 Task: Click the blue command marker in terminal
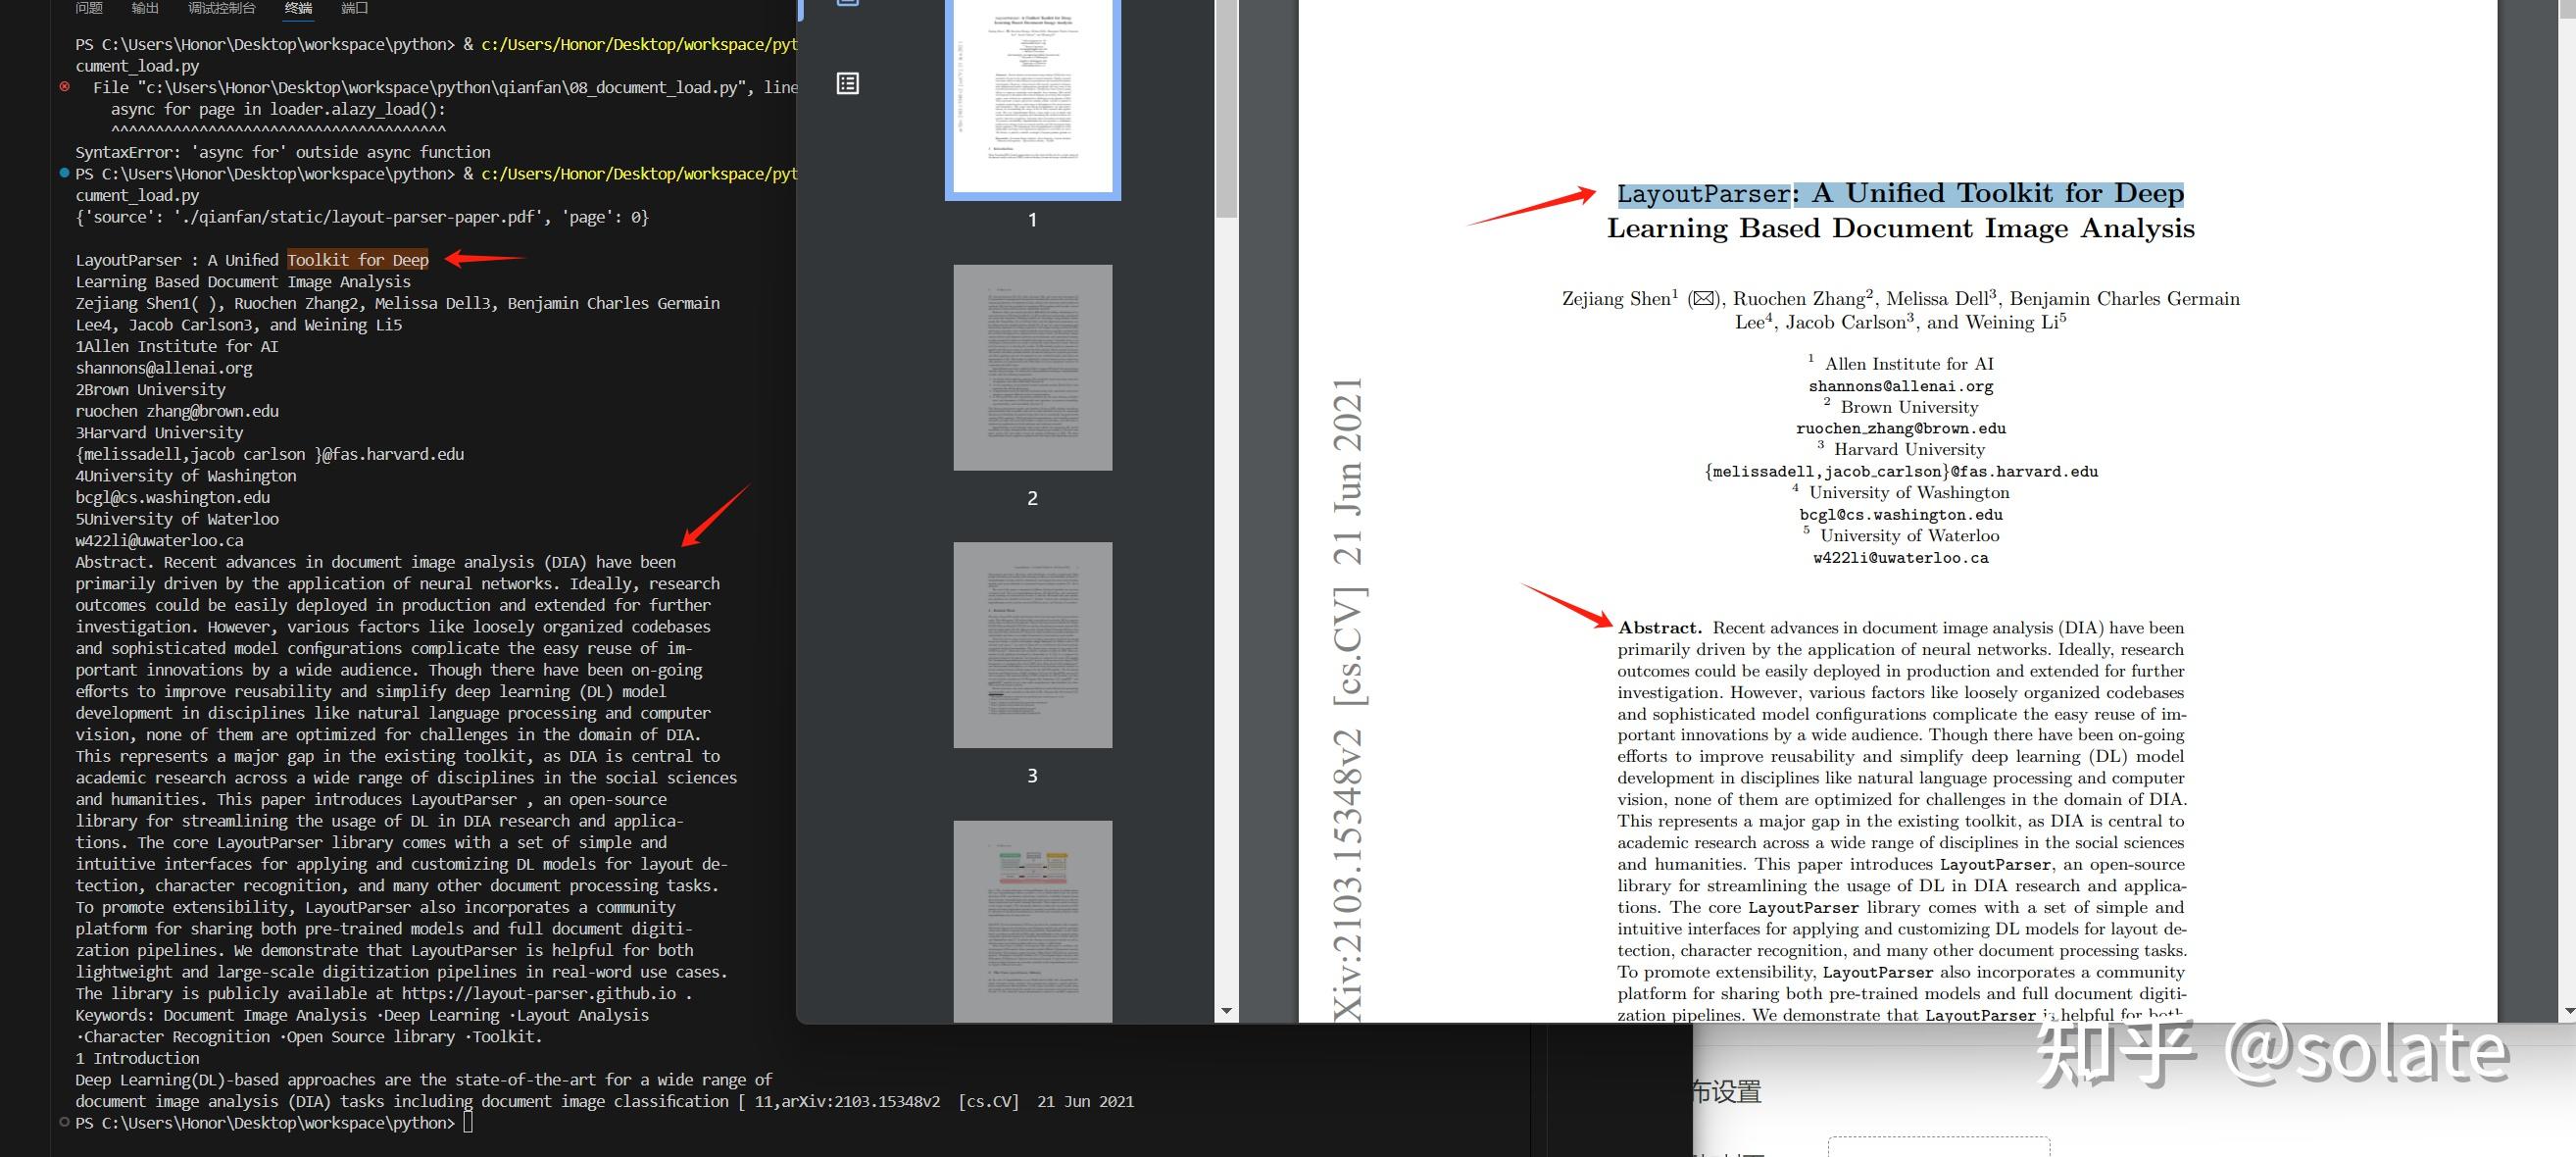[x=65, y=173]
